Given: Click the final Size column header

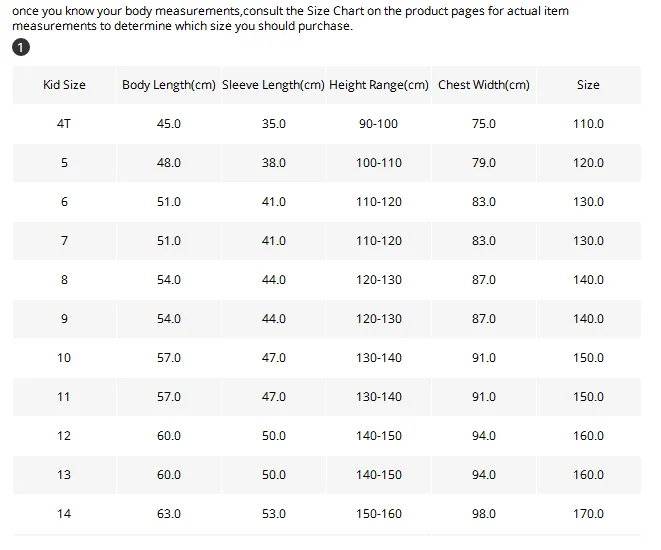Looking at the screenshot, I should click(x=588, y=85).
